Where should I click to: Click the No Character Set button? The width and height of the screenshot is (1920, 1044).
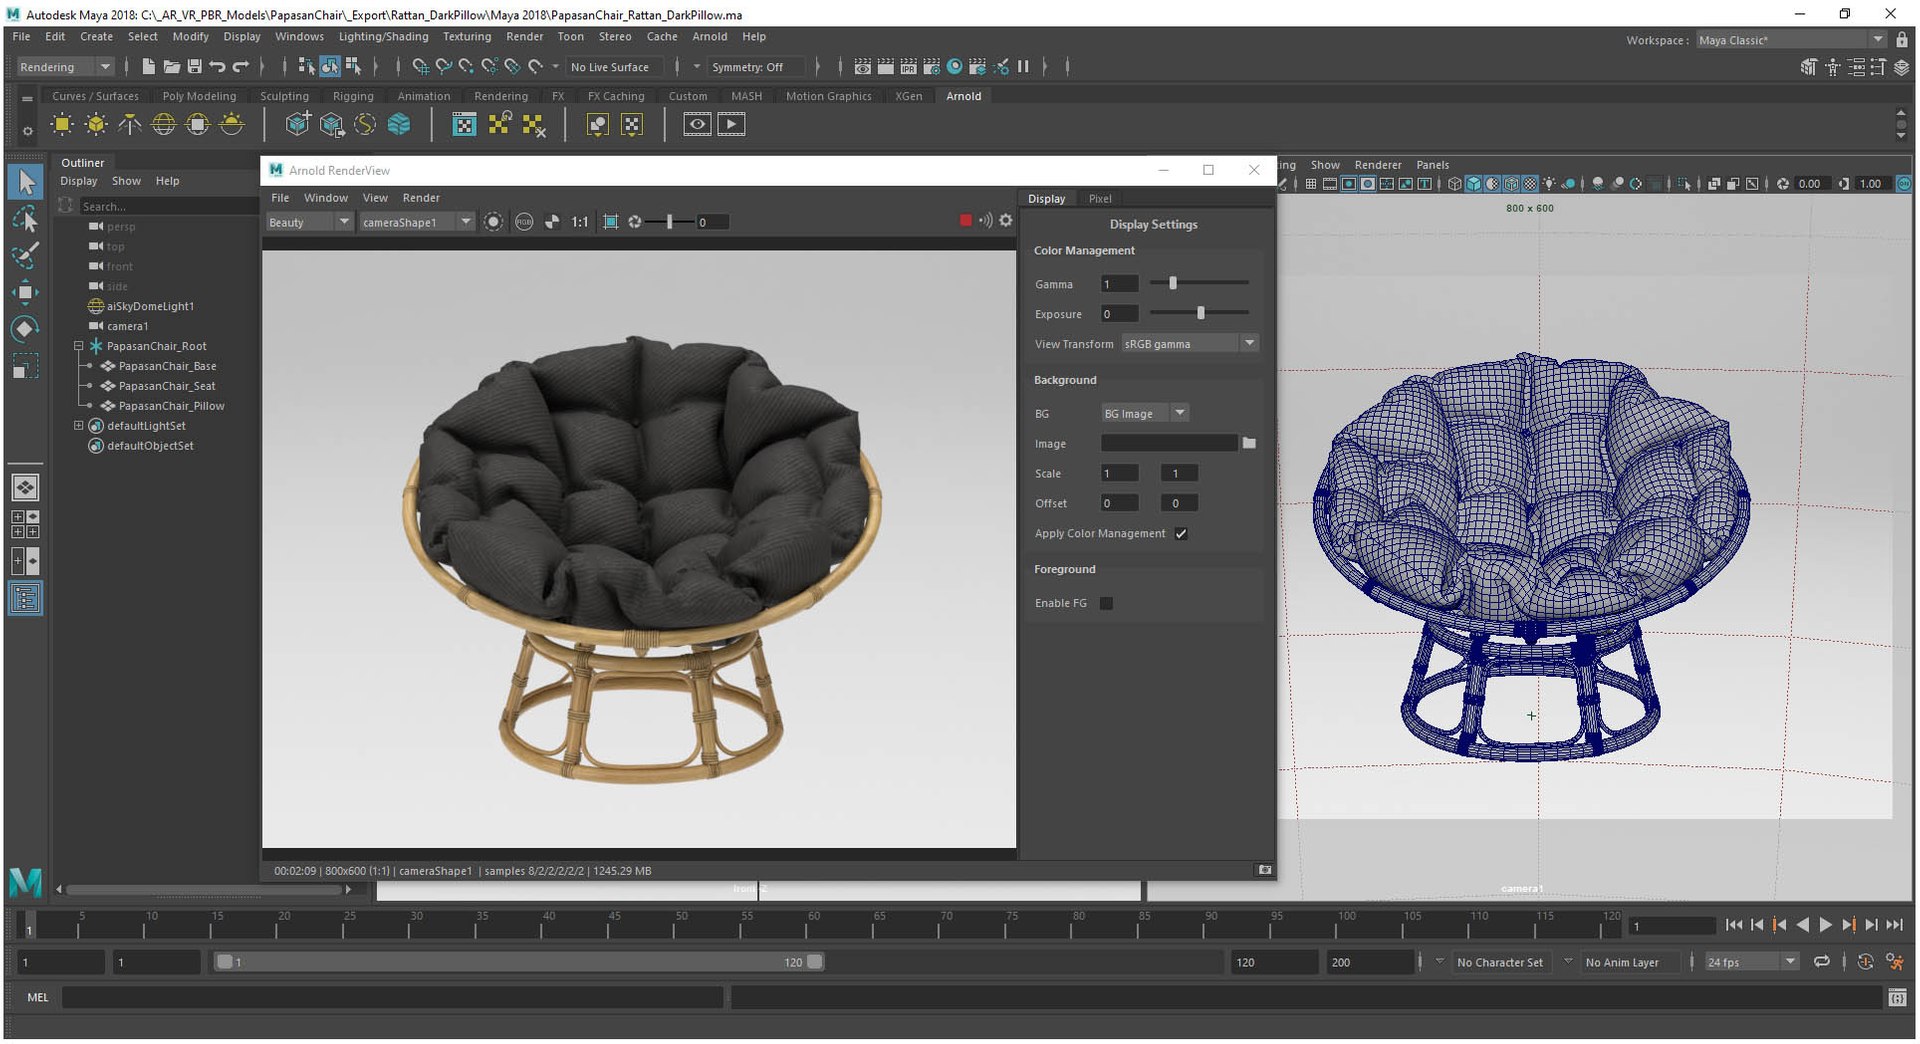(x=1499, y=962)
